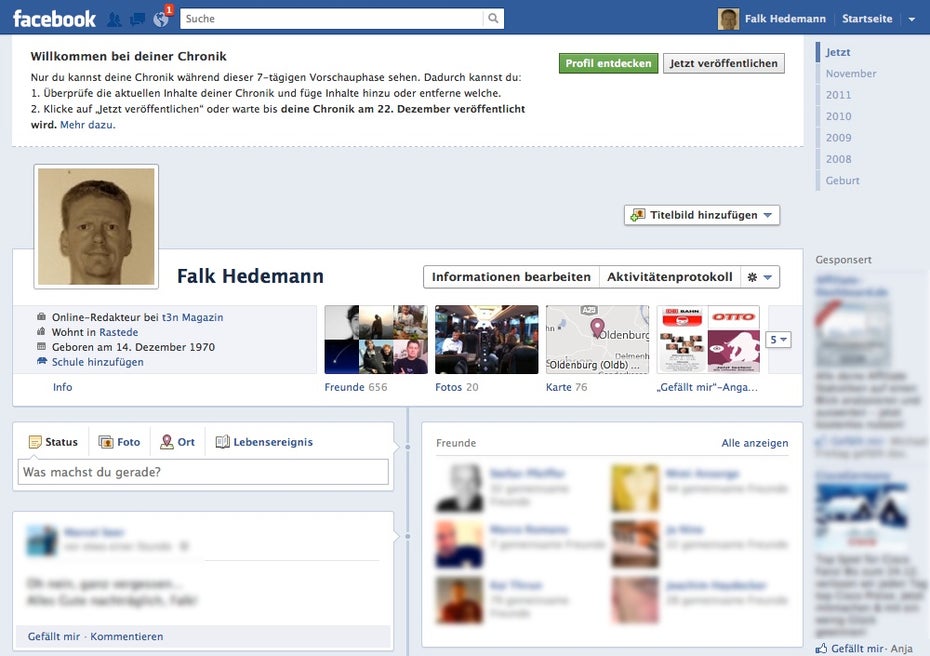Expand the 5 more sections dropdown
Image resolution: width=930 pixels, height=656 pixels.
778,339
